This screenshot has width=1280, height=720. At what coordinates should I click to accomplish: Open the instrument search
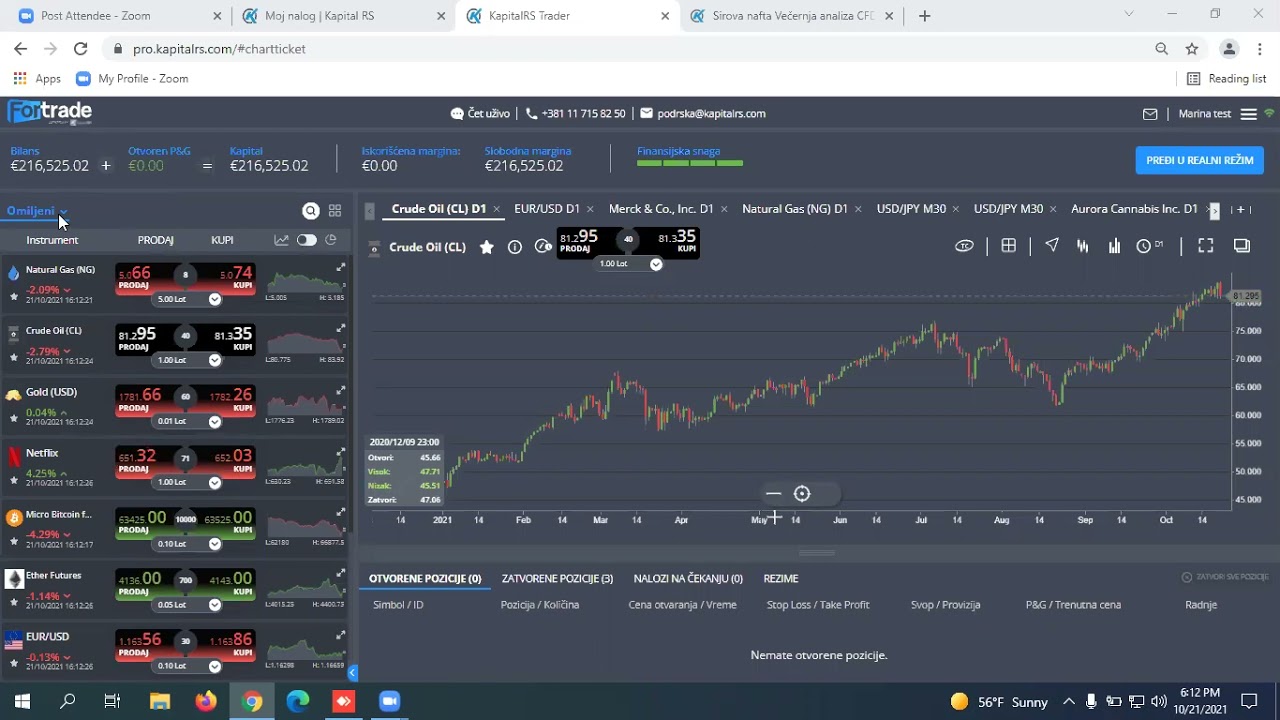(x=311, y=211)
